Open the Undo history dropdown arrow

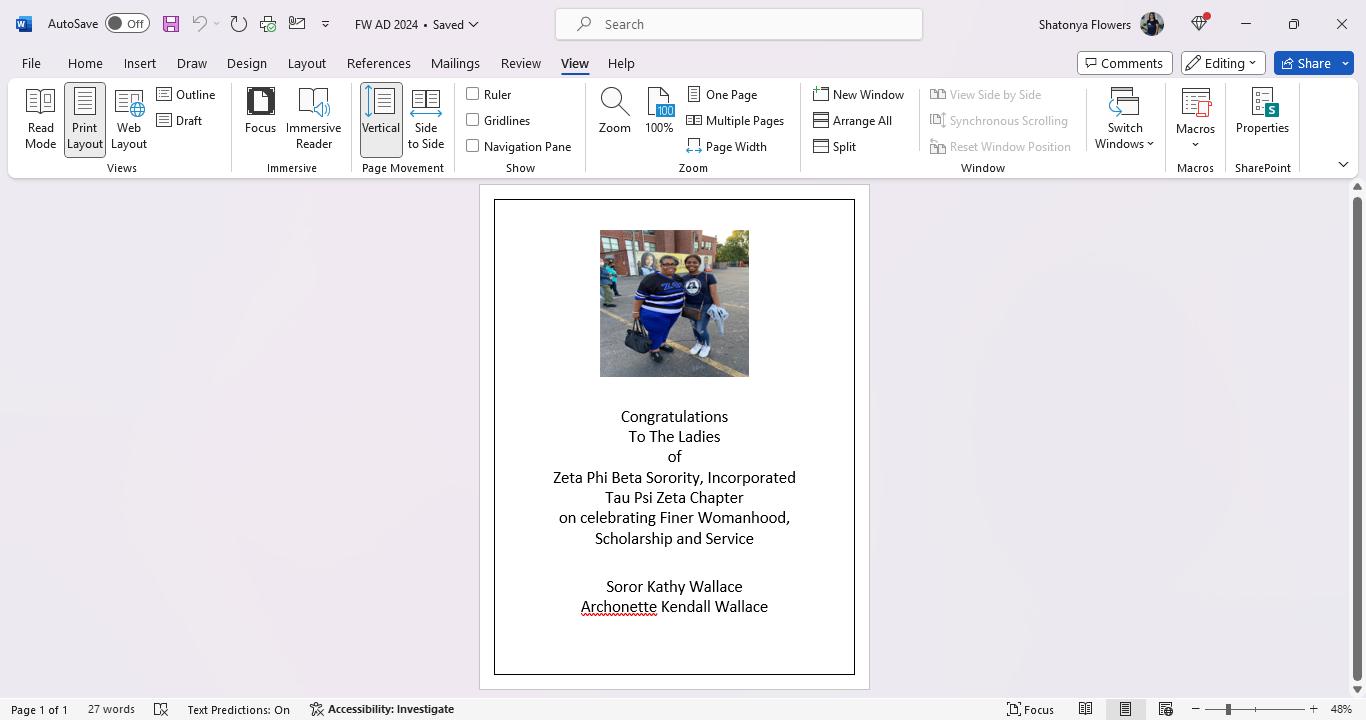coord(216,24)
